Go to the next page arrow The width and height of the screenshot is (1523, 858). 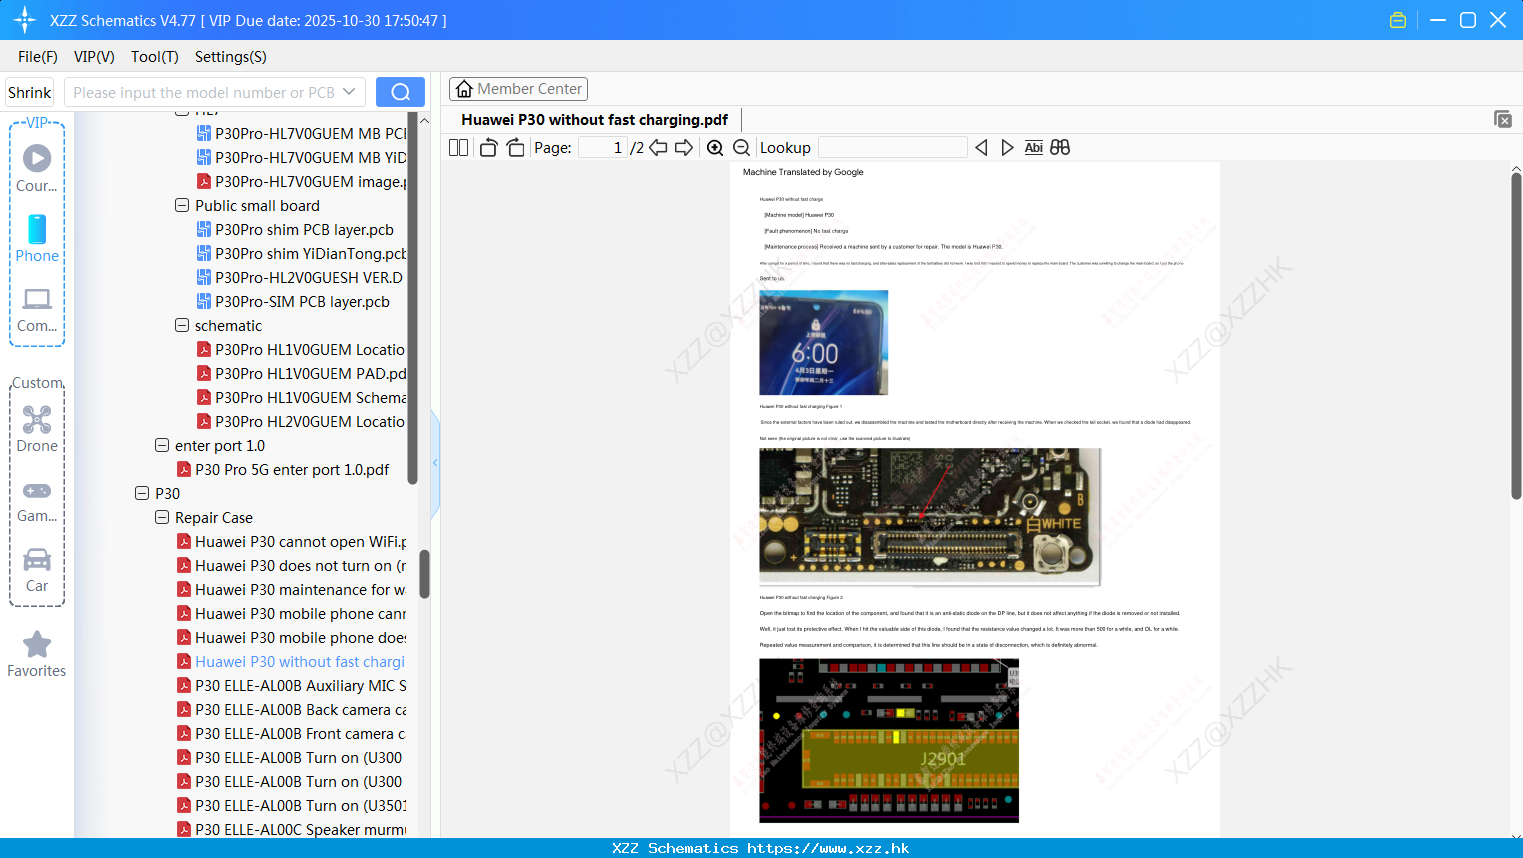pos(684,148)
